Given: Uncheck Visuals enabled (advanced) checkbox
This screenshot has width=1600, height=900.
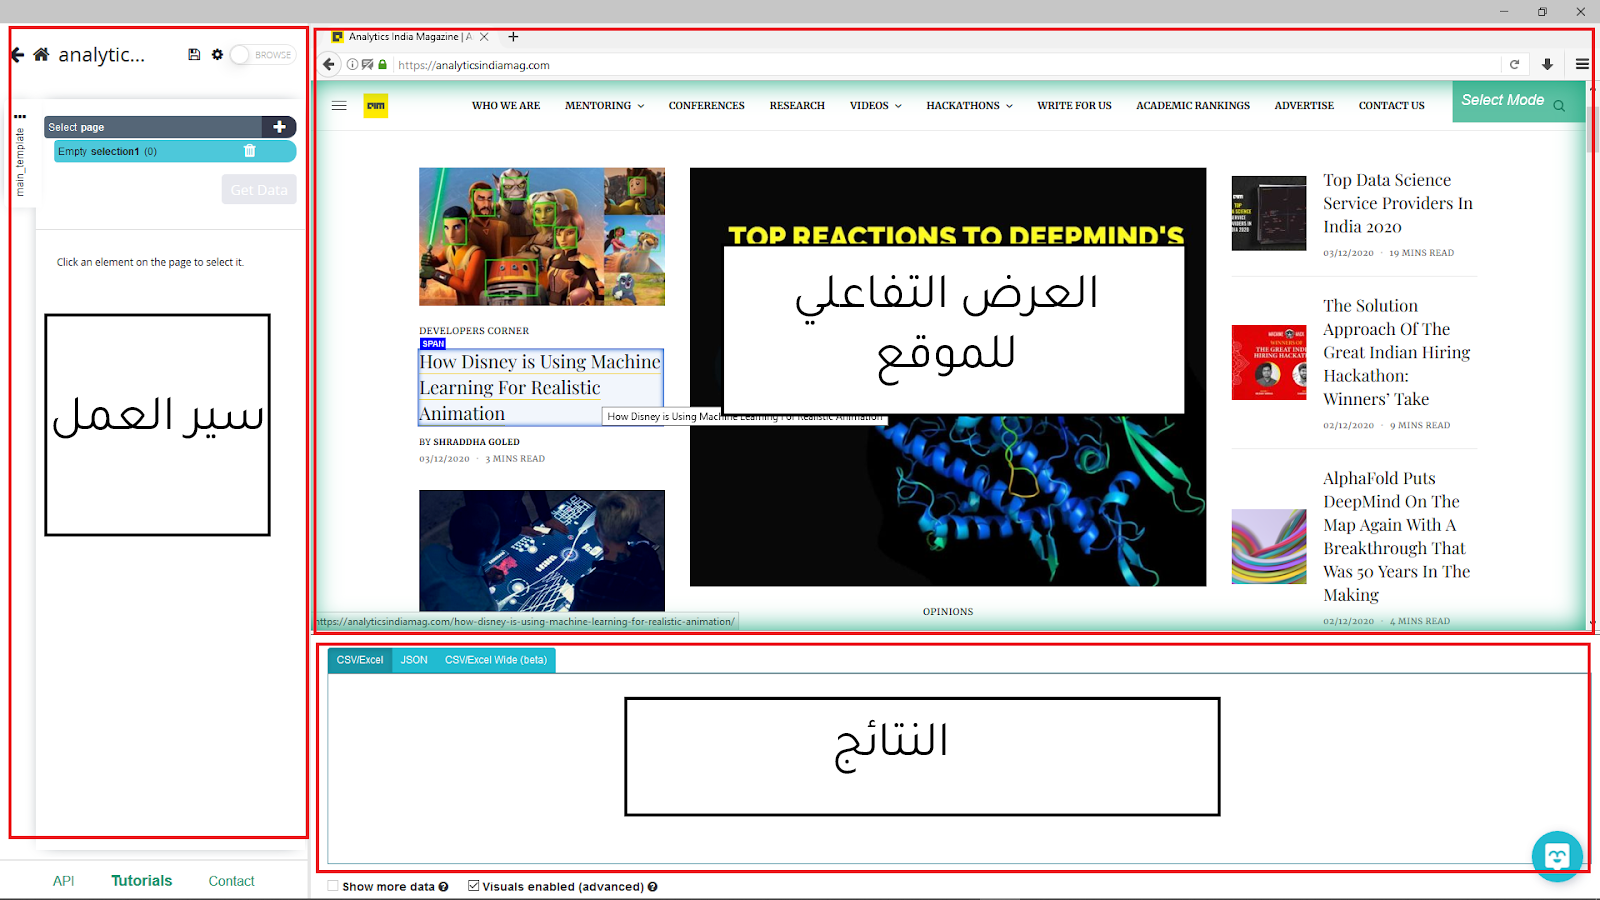Looking at the screenshot, I should (473, 886).
